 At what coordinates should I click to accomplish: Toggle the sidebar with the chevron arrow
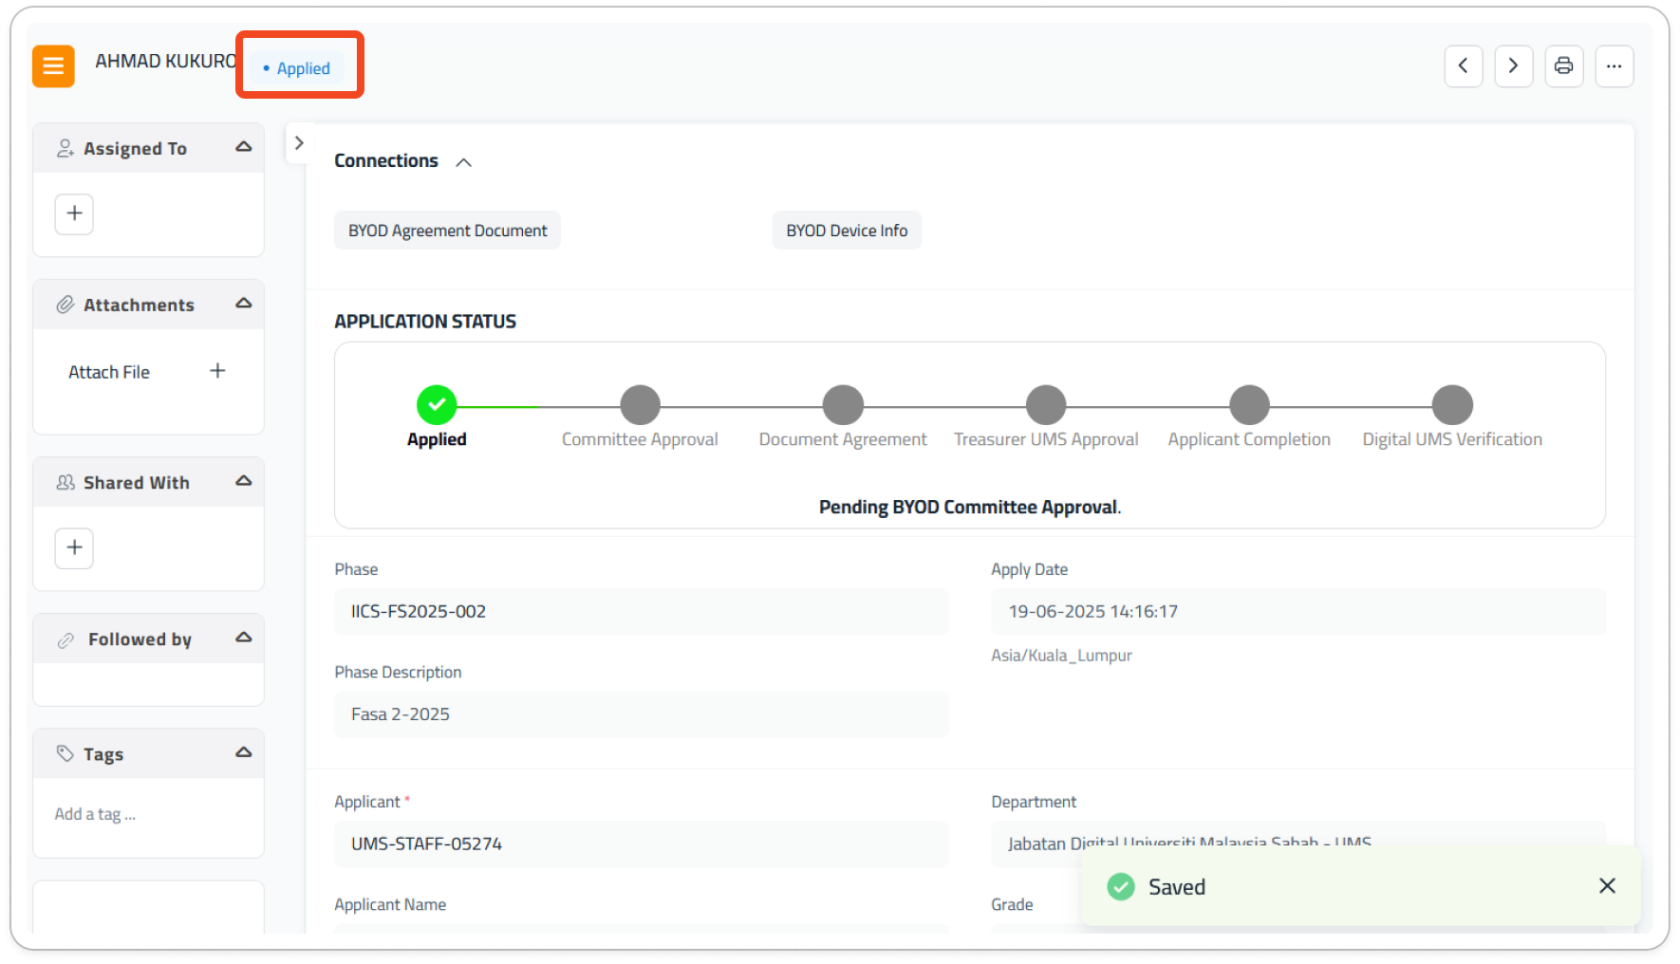pos(298,143)
